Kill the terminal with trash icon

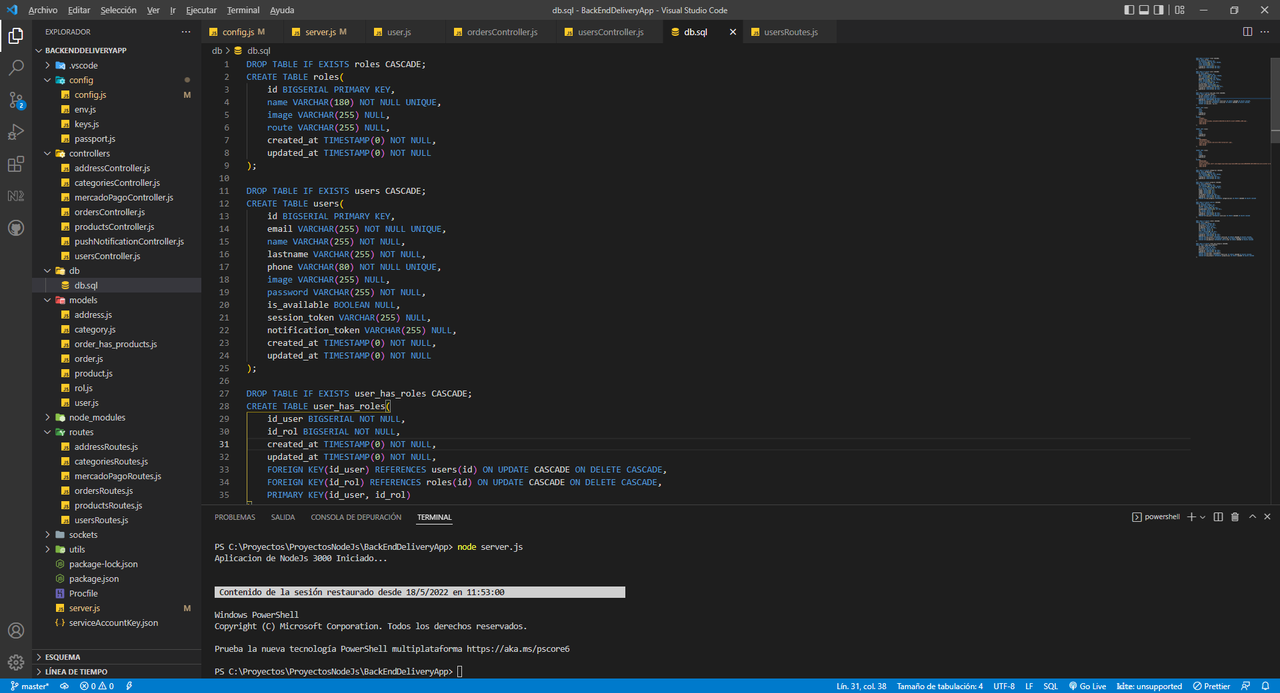1235,517
